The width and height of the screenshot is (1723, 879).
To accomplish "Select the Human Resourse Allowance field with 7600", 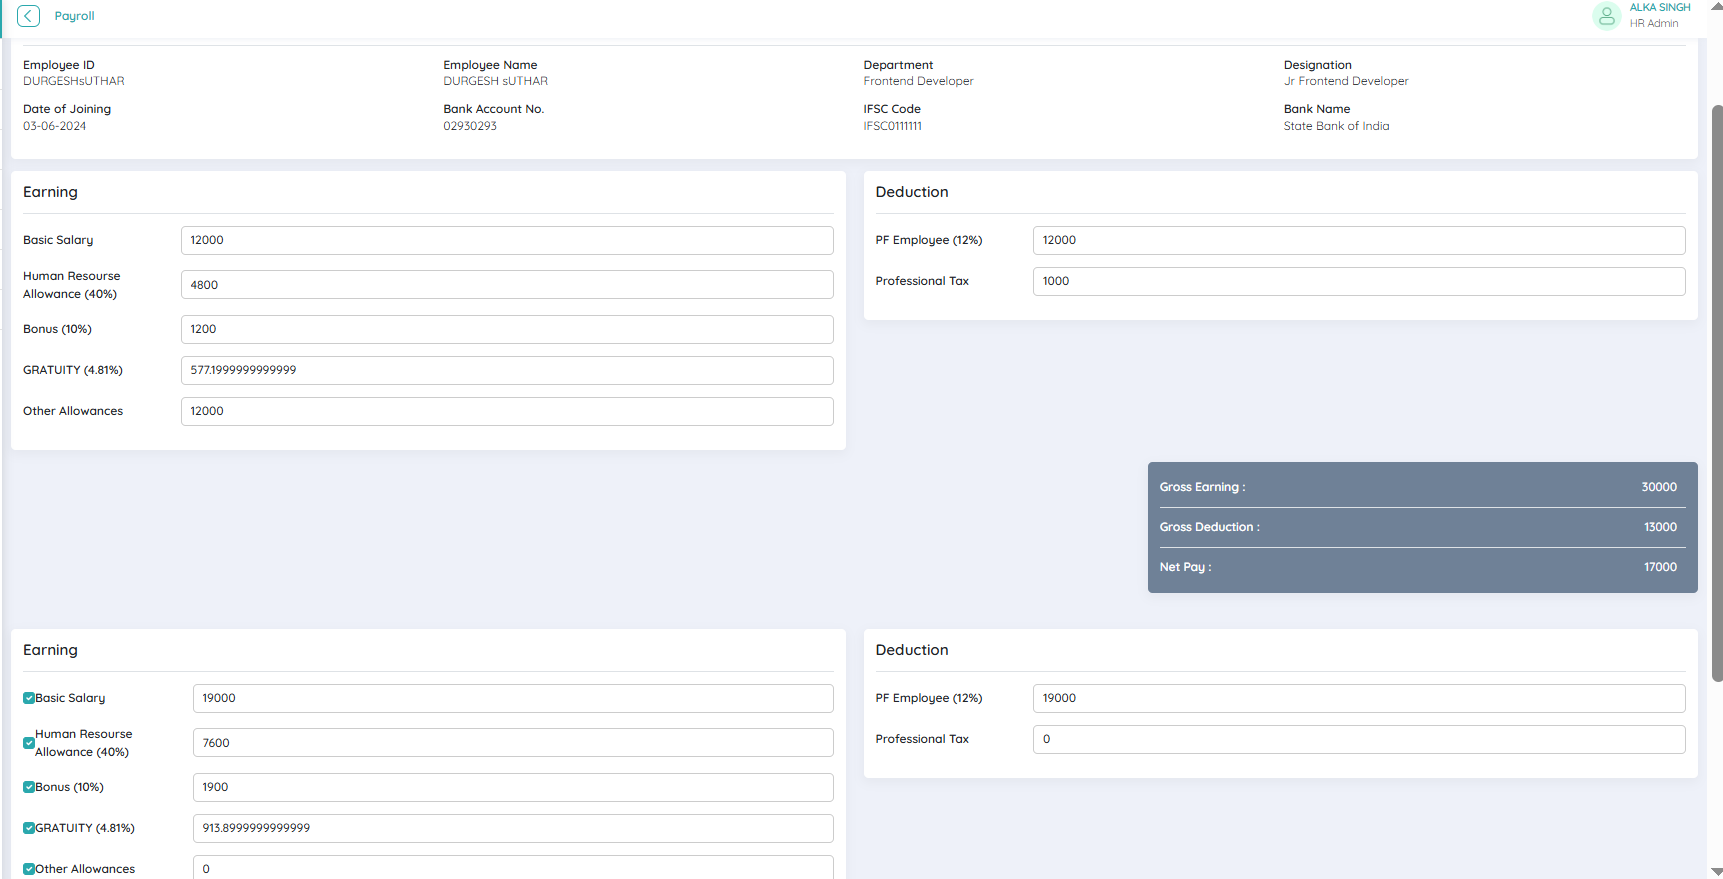I will pos(512,743).
